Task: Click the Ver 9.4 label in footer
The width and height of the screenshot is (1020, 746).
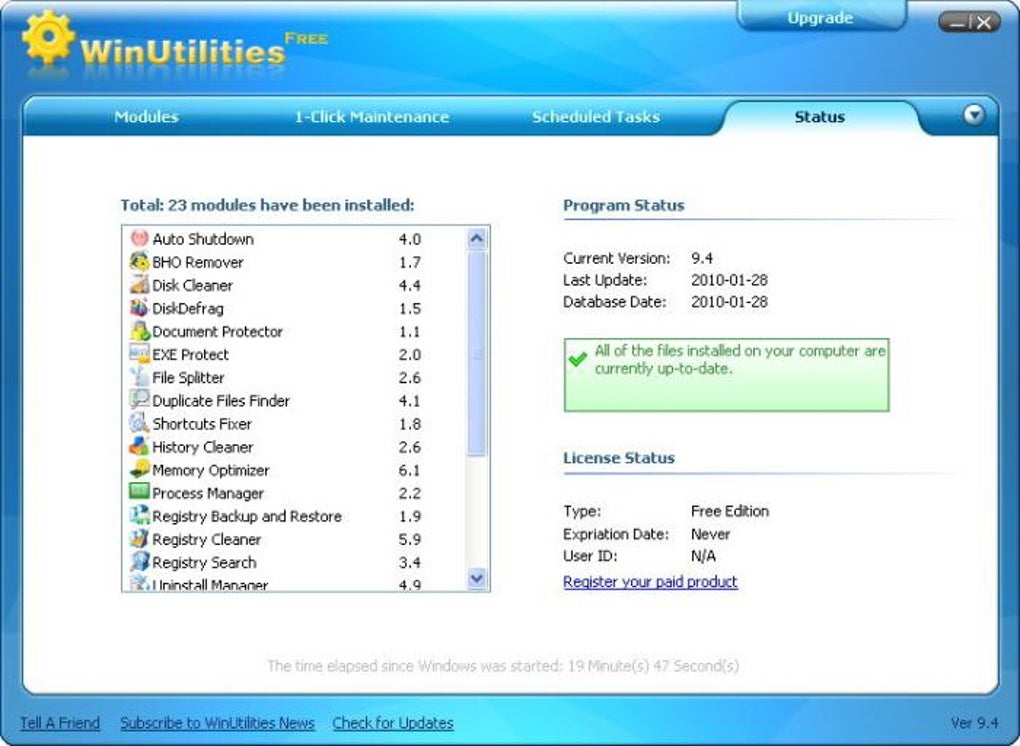Action: 974,723
